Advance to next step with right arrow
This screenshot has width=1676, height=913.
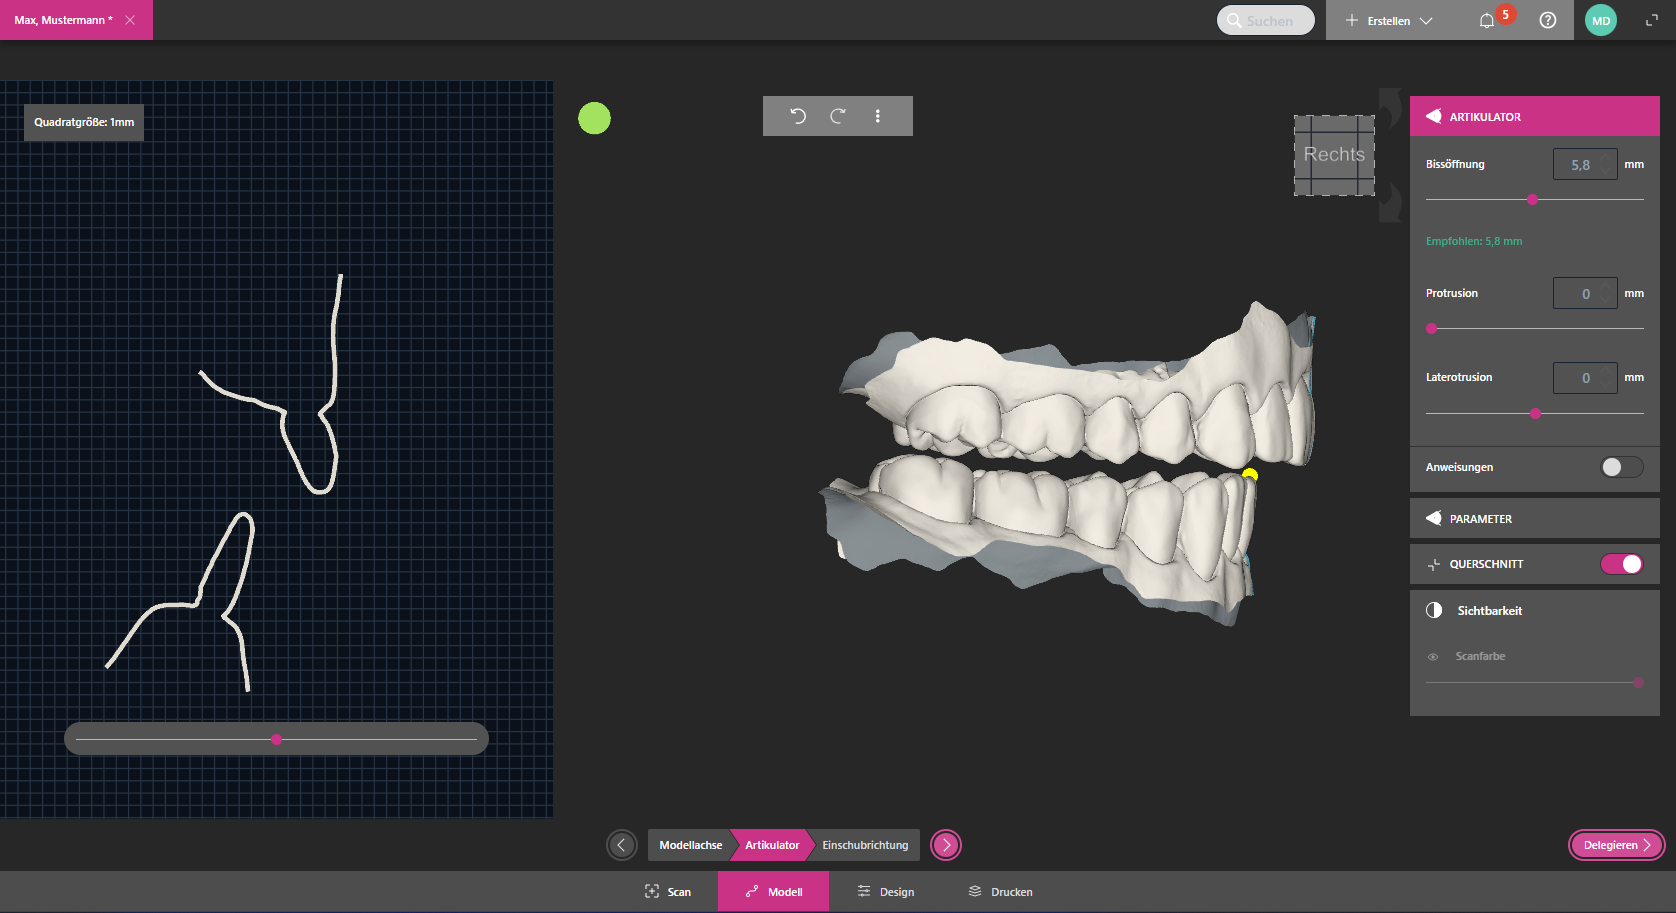point(946,845)
